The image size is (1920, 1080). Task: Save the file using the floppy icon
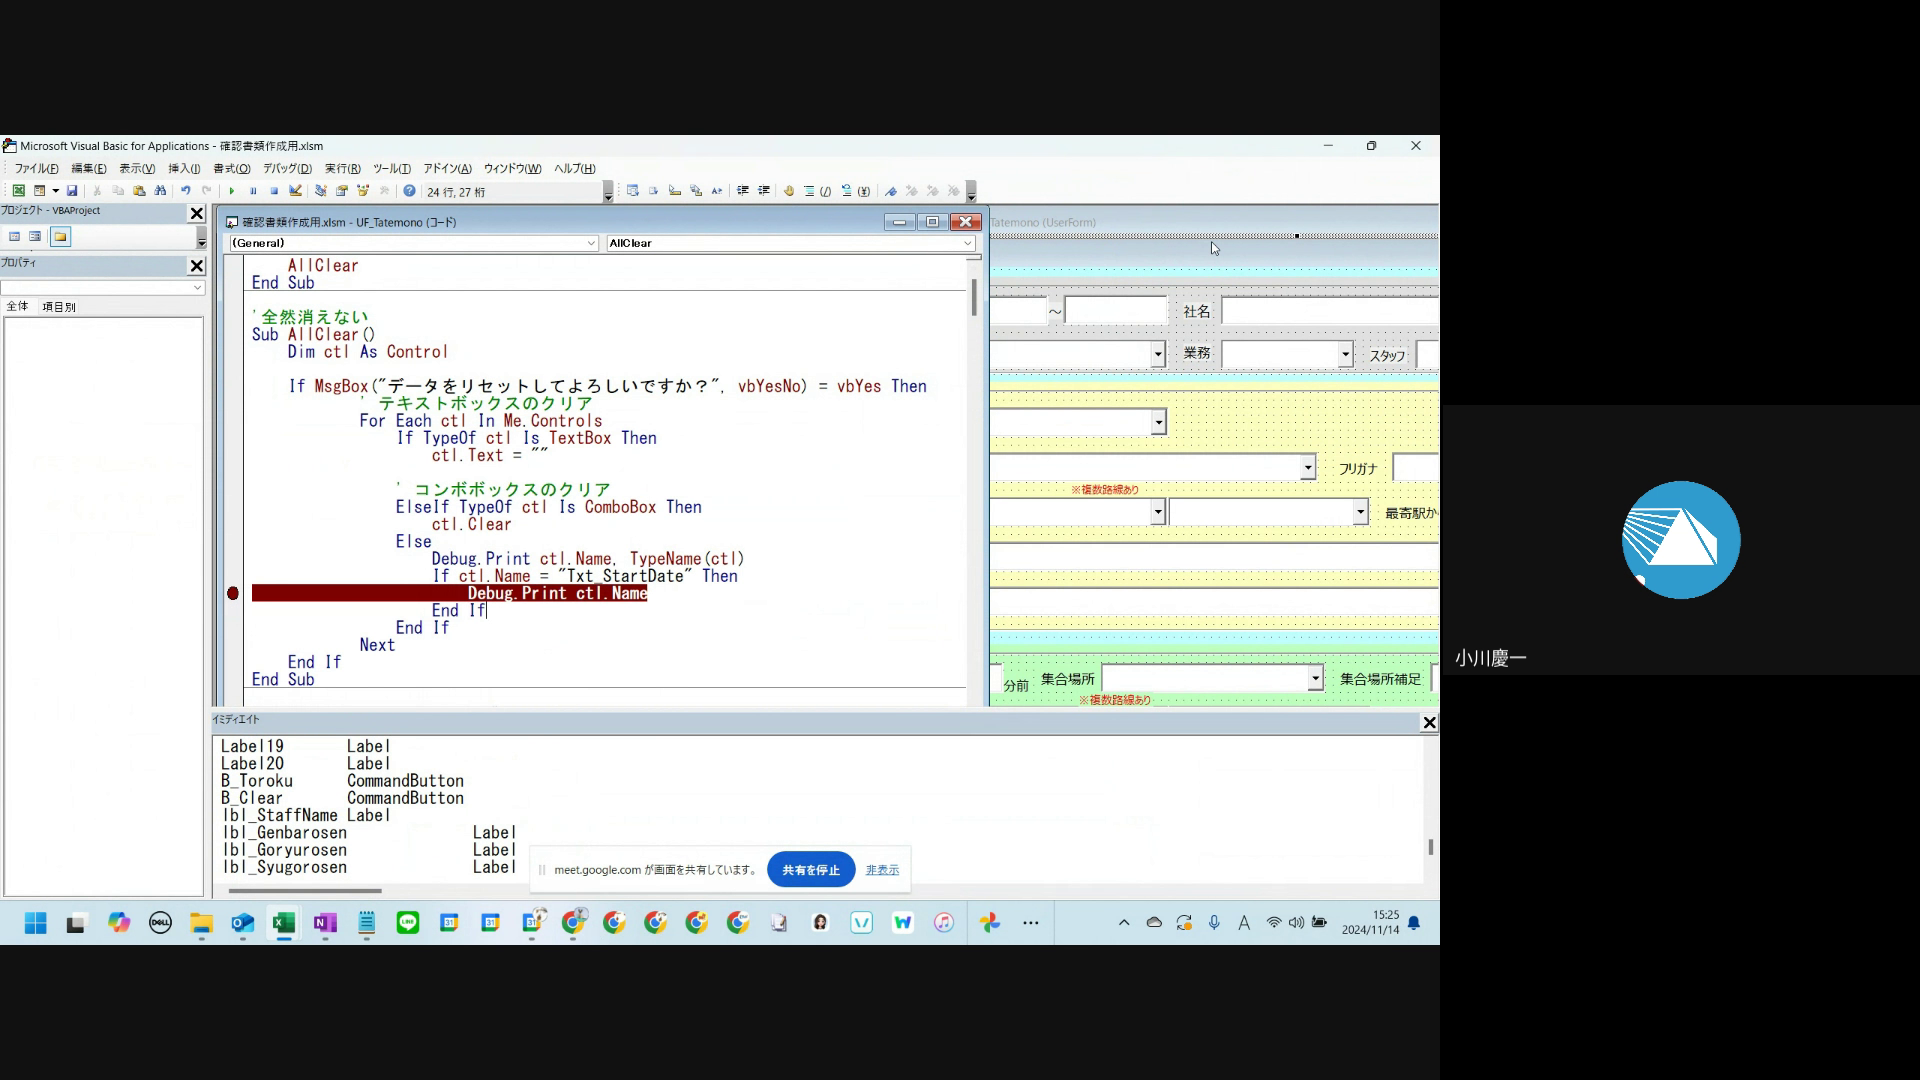point(72,191)
